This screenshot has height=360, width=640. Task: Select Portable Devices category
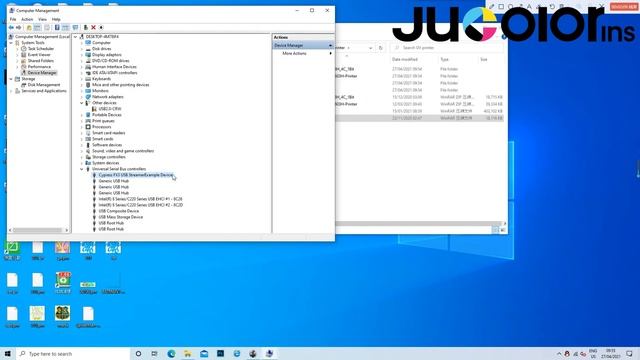point(107,115)
